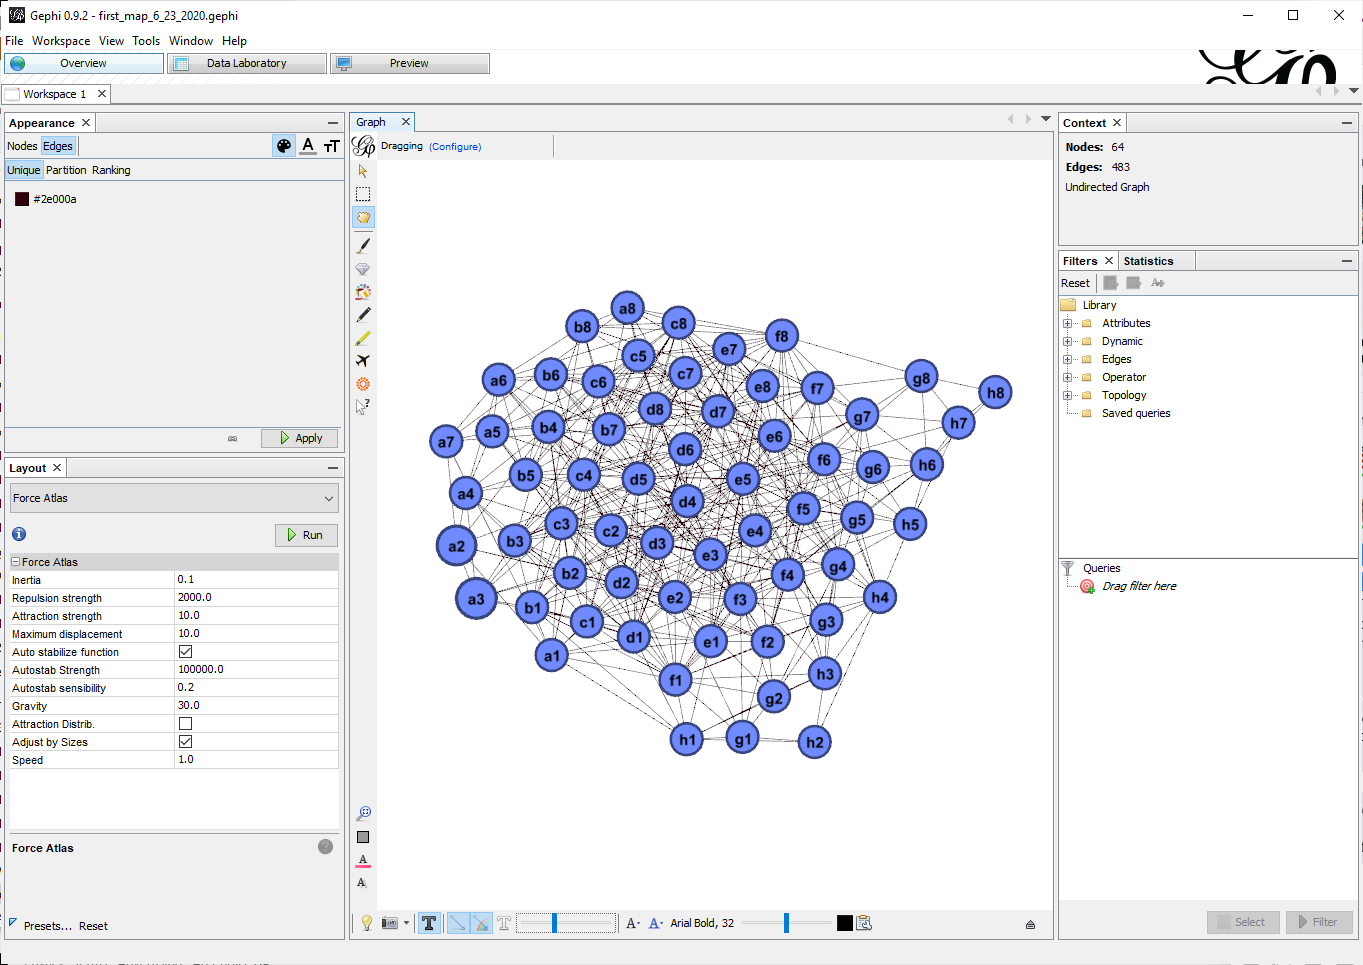Select the Heat Map tool
The width and height of the screenshot is (1363, 965).
[x=363, y=384]
